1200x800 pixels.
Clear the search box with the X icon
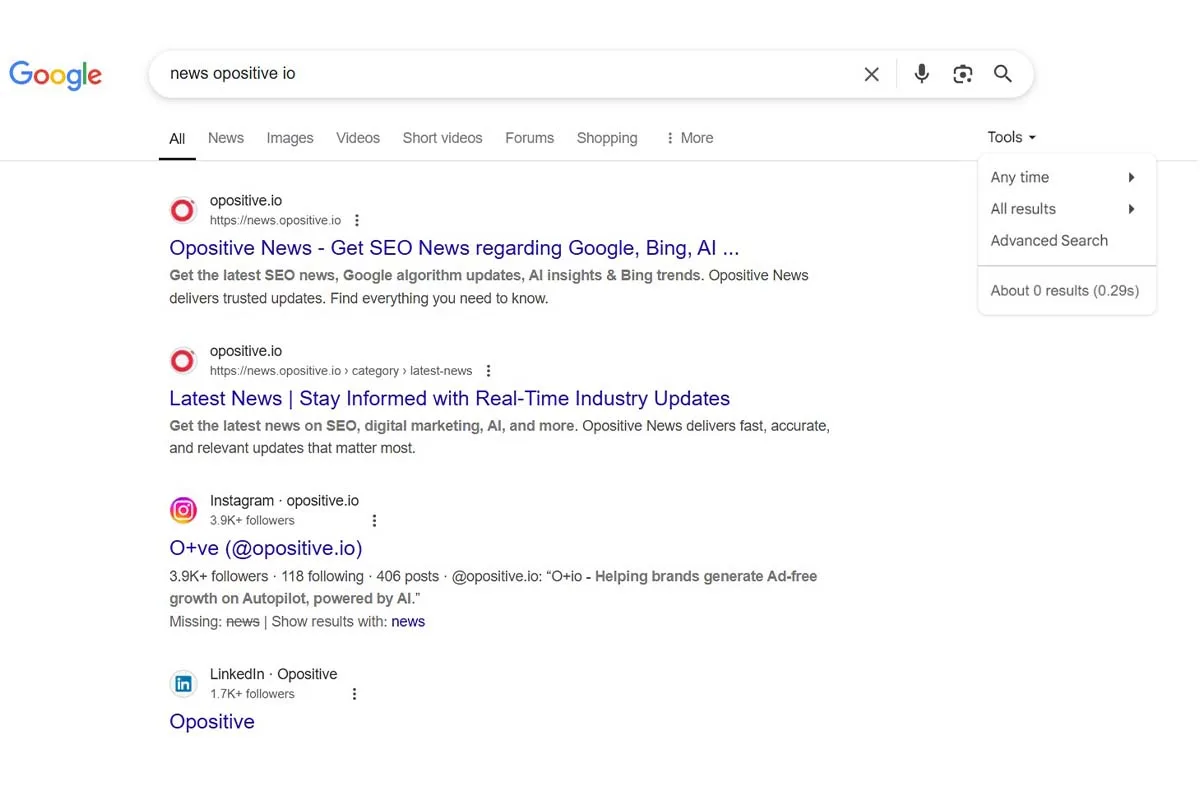[871, 74]
